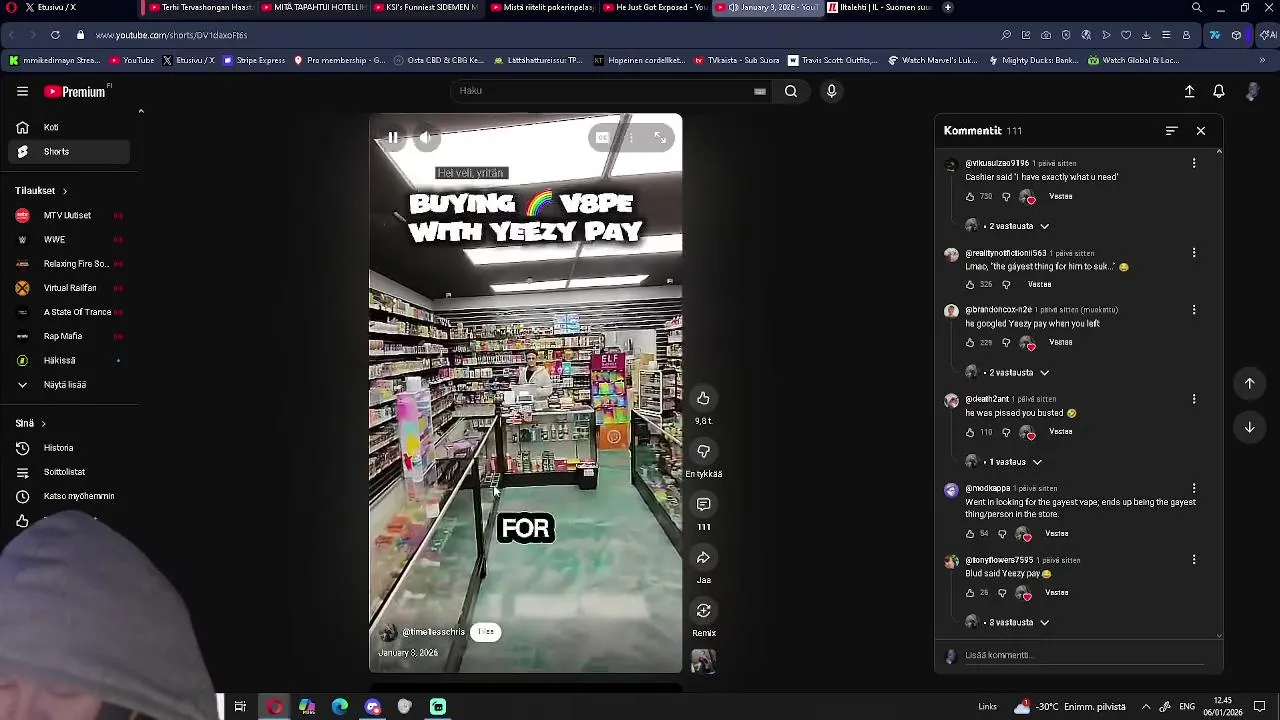
Task: Reply (Vastaa) to @vikusulzao9196's comment
Action: 1060,197
